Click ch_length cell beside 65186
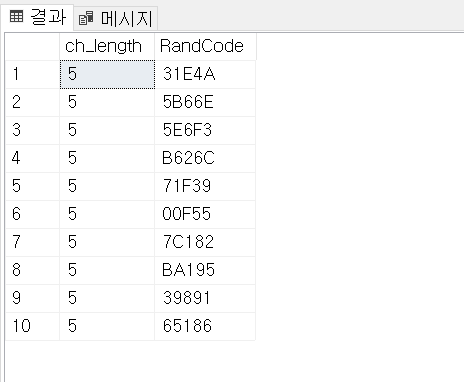This screenshot has width=464, height=382. pyautogui.click(x=107, y=326)
